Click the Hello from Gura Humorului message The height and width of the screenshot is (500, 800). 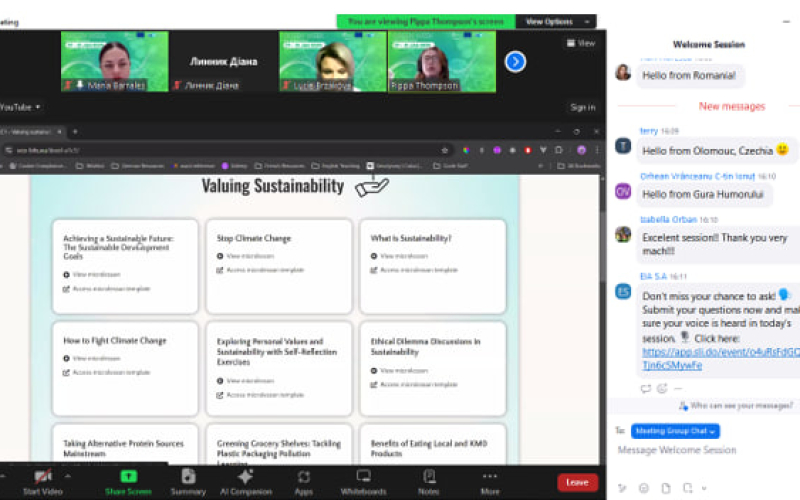tap(703, 194)
